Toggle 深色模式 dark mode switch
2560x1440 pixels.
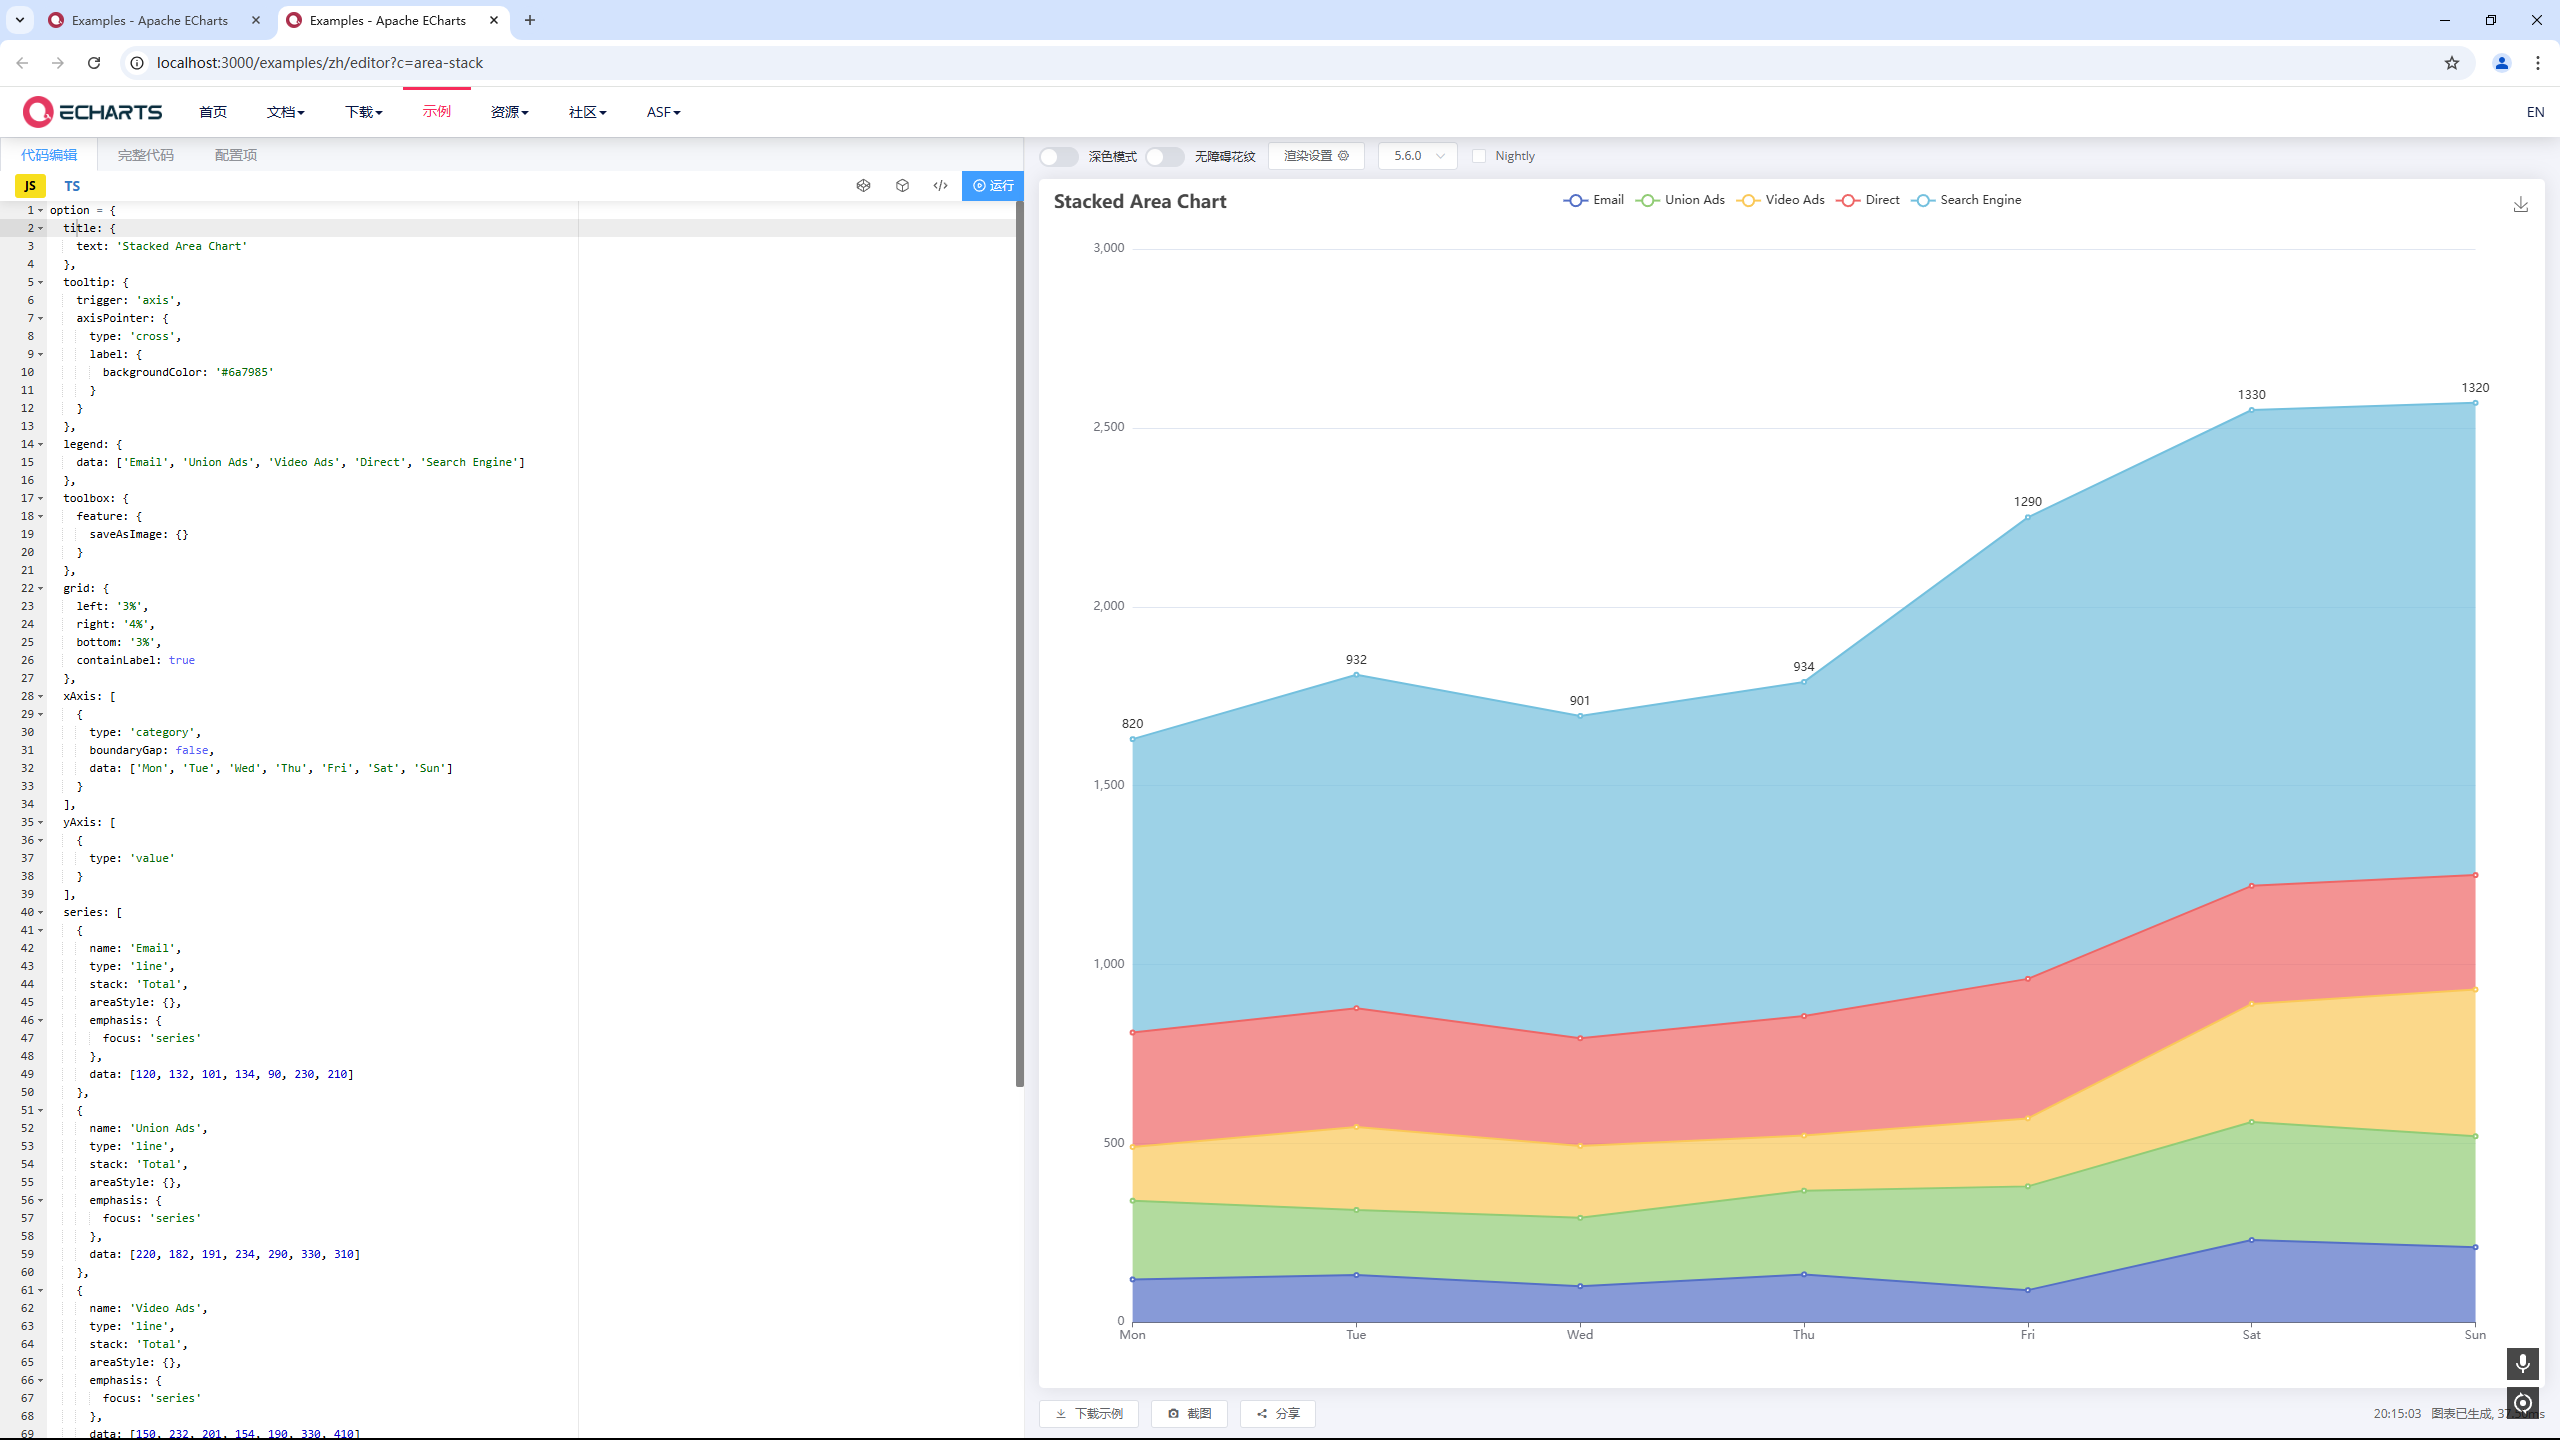tap(1058, 156)
